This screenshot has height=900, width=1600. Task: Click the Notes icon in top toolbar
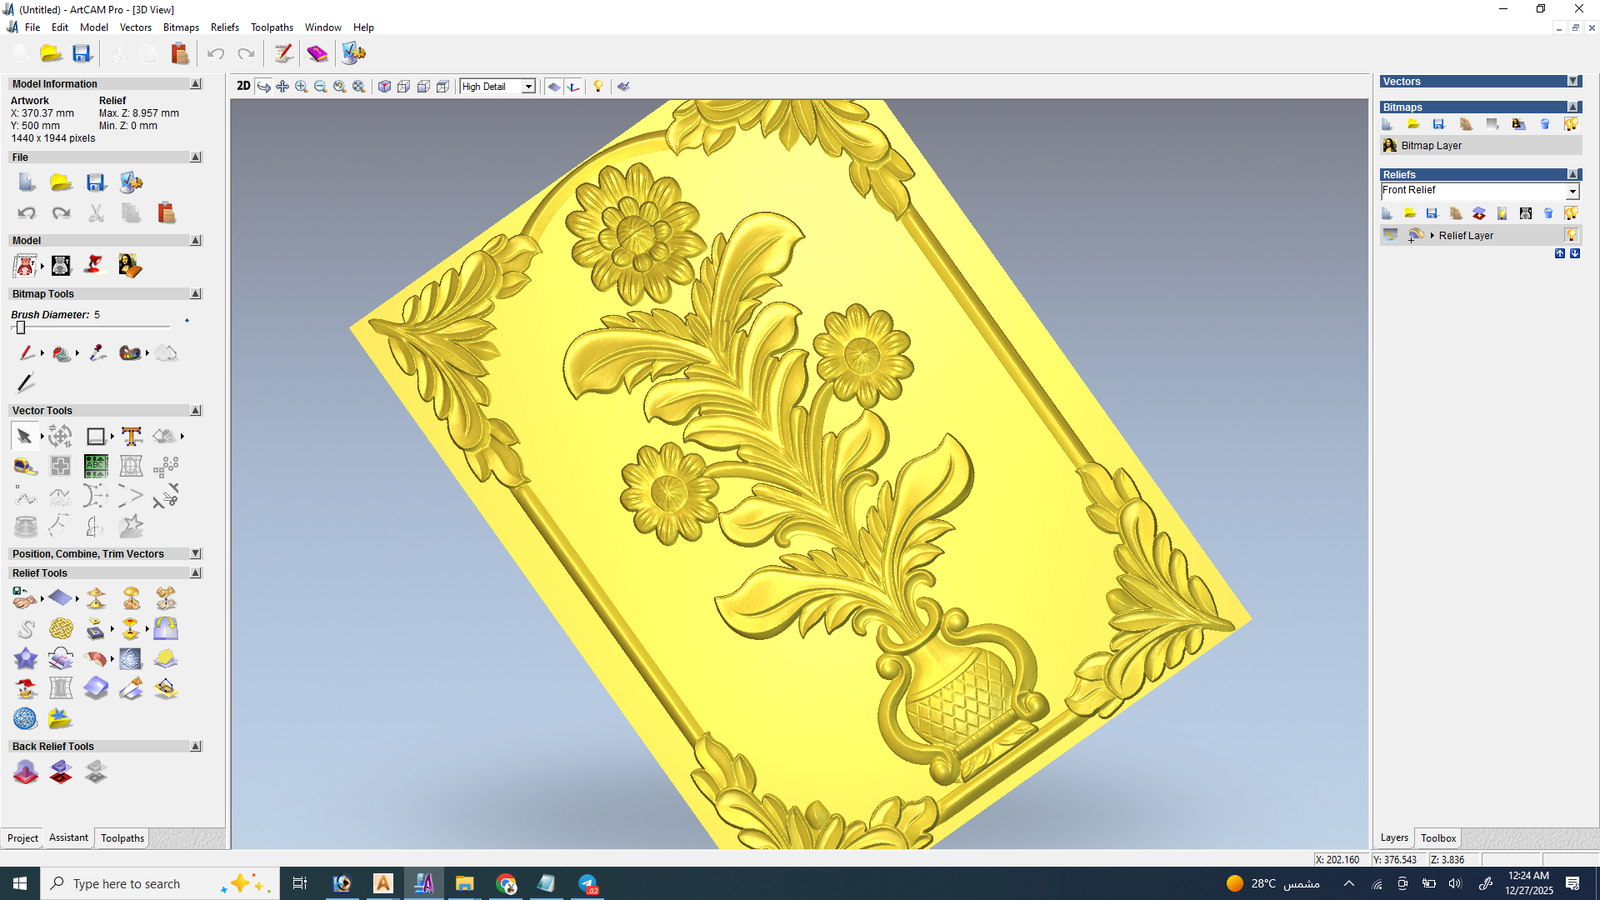[284, 54]
